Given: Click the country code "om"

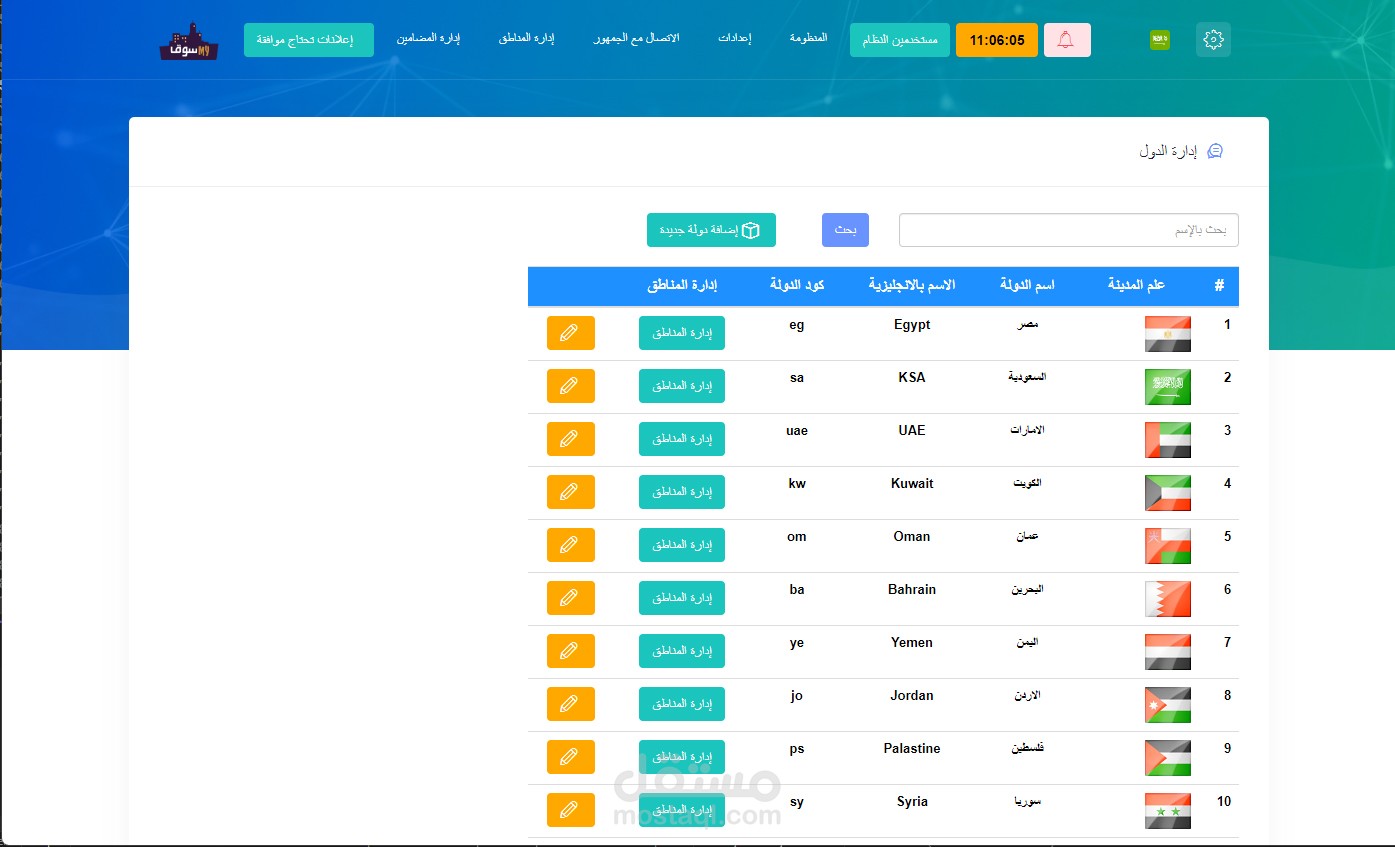Looking at the screenshot, I should click(797, 537).
